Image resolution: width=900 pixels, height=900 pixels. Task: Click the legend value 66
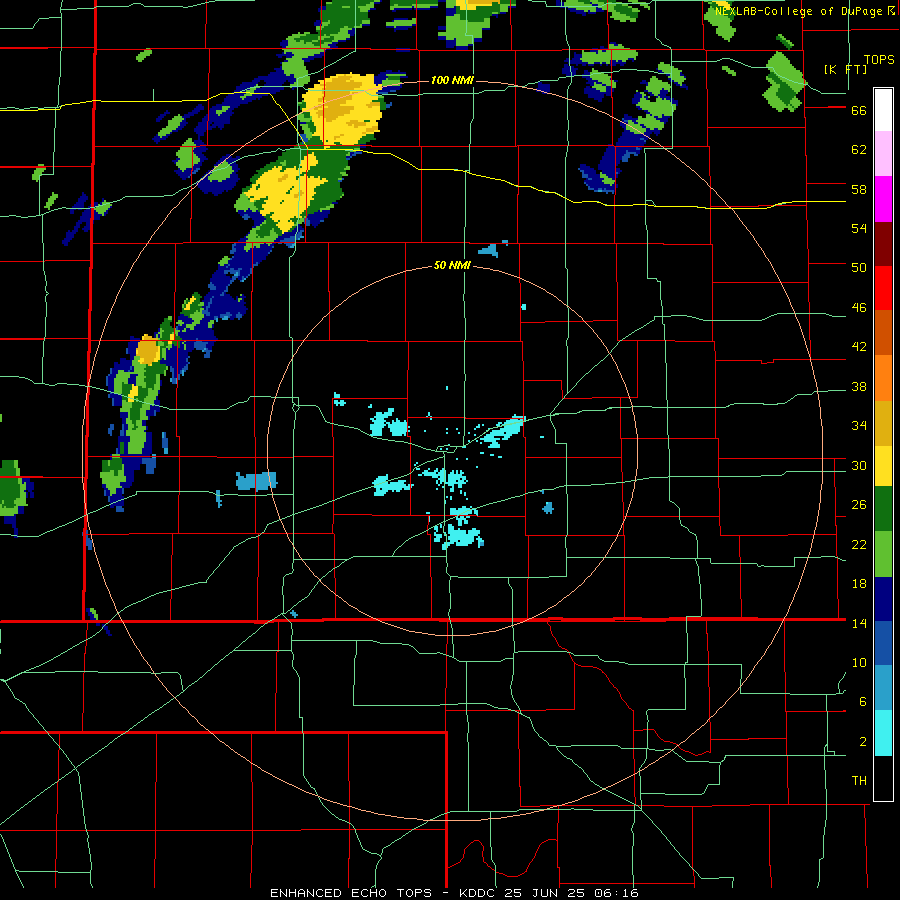click(x=859, y=110)
